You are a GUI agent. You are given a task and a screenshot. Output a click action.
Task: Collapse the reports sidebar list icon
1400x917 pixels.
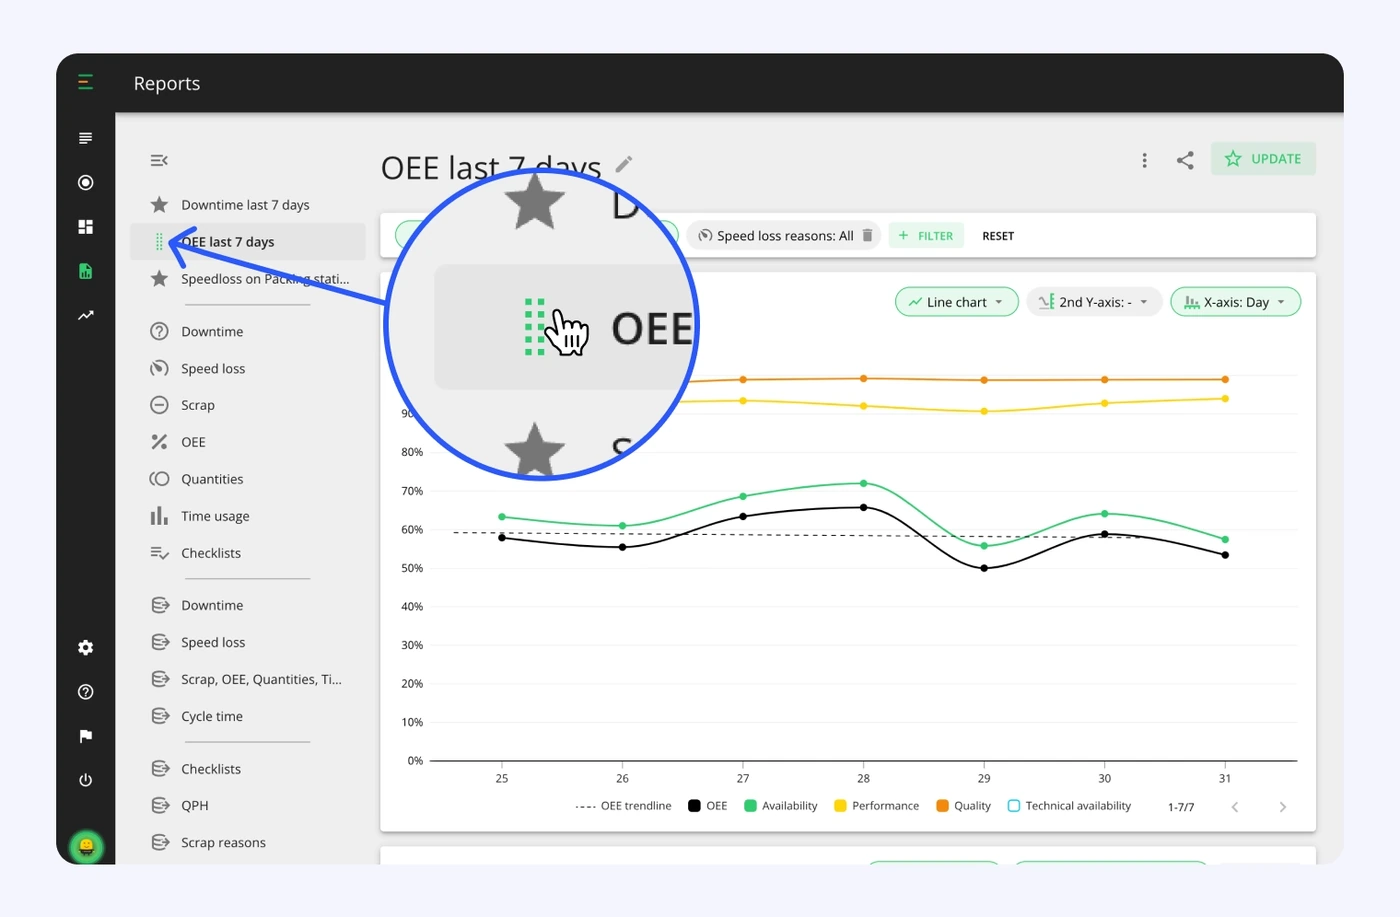(x=159, y=160)
